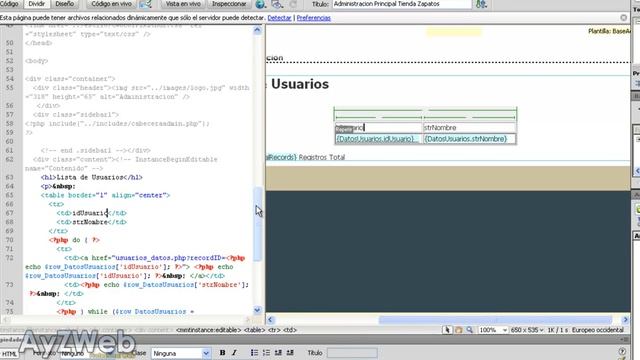
Task: Toggle bold formatting
Action: [222, 353]
